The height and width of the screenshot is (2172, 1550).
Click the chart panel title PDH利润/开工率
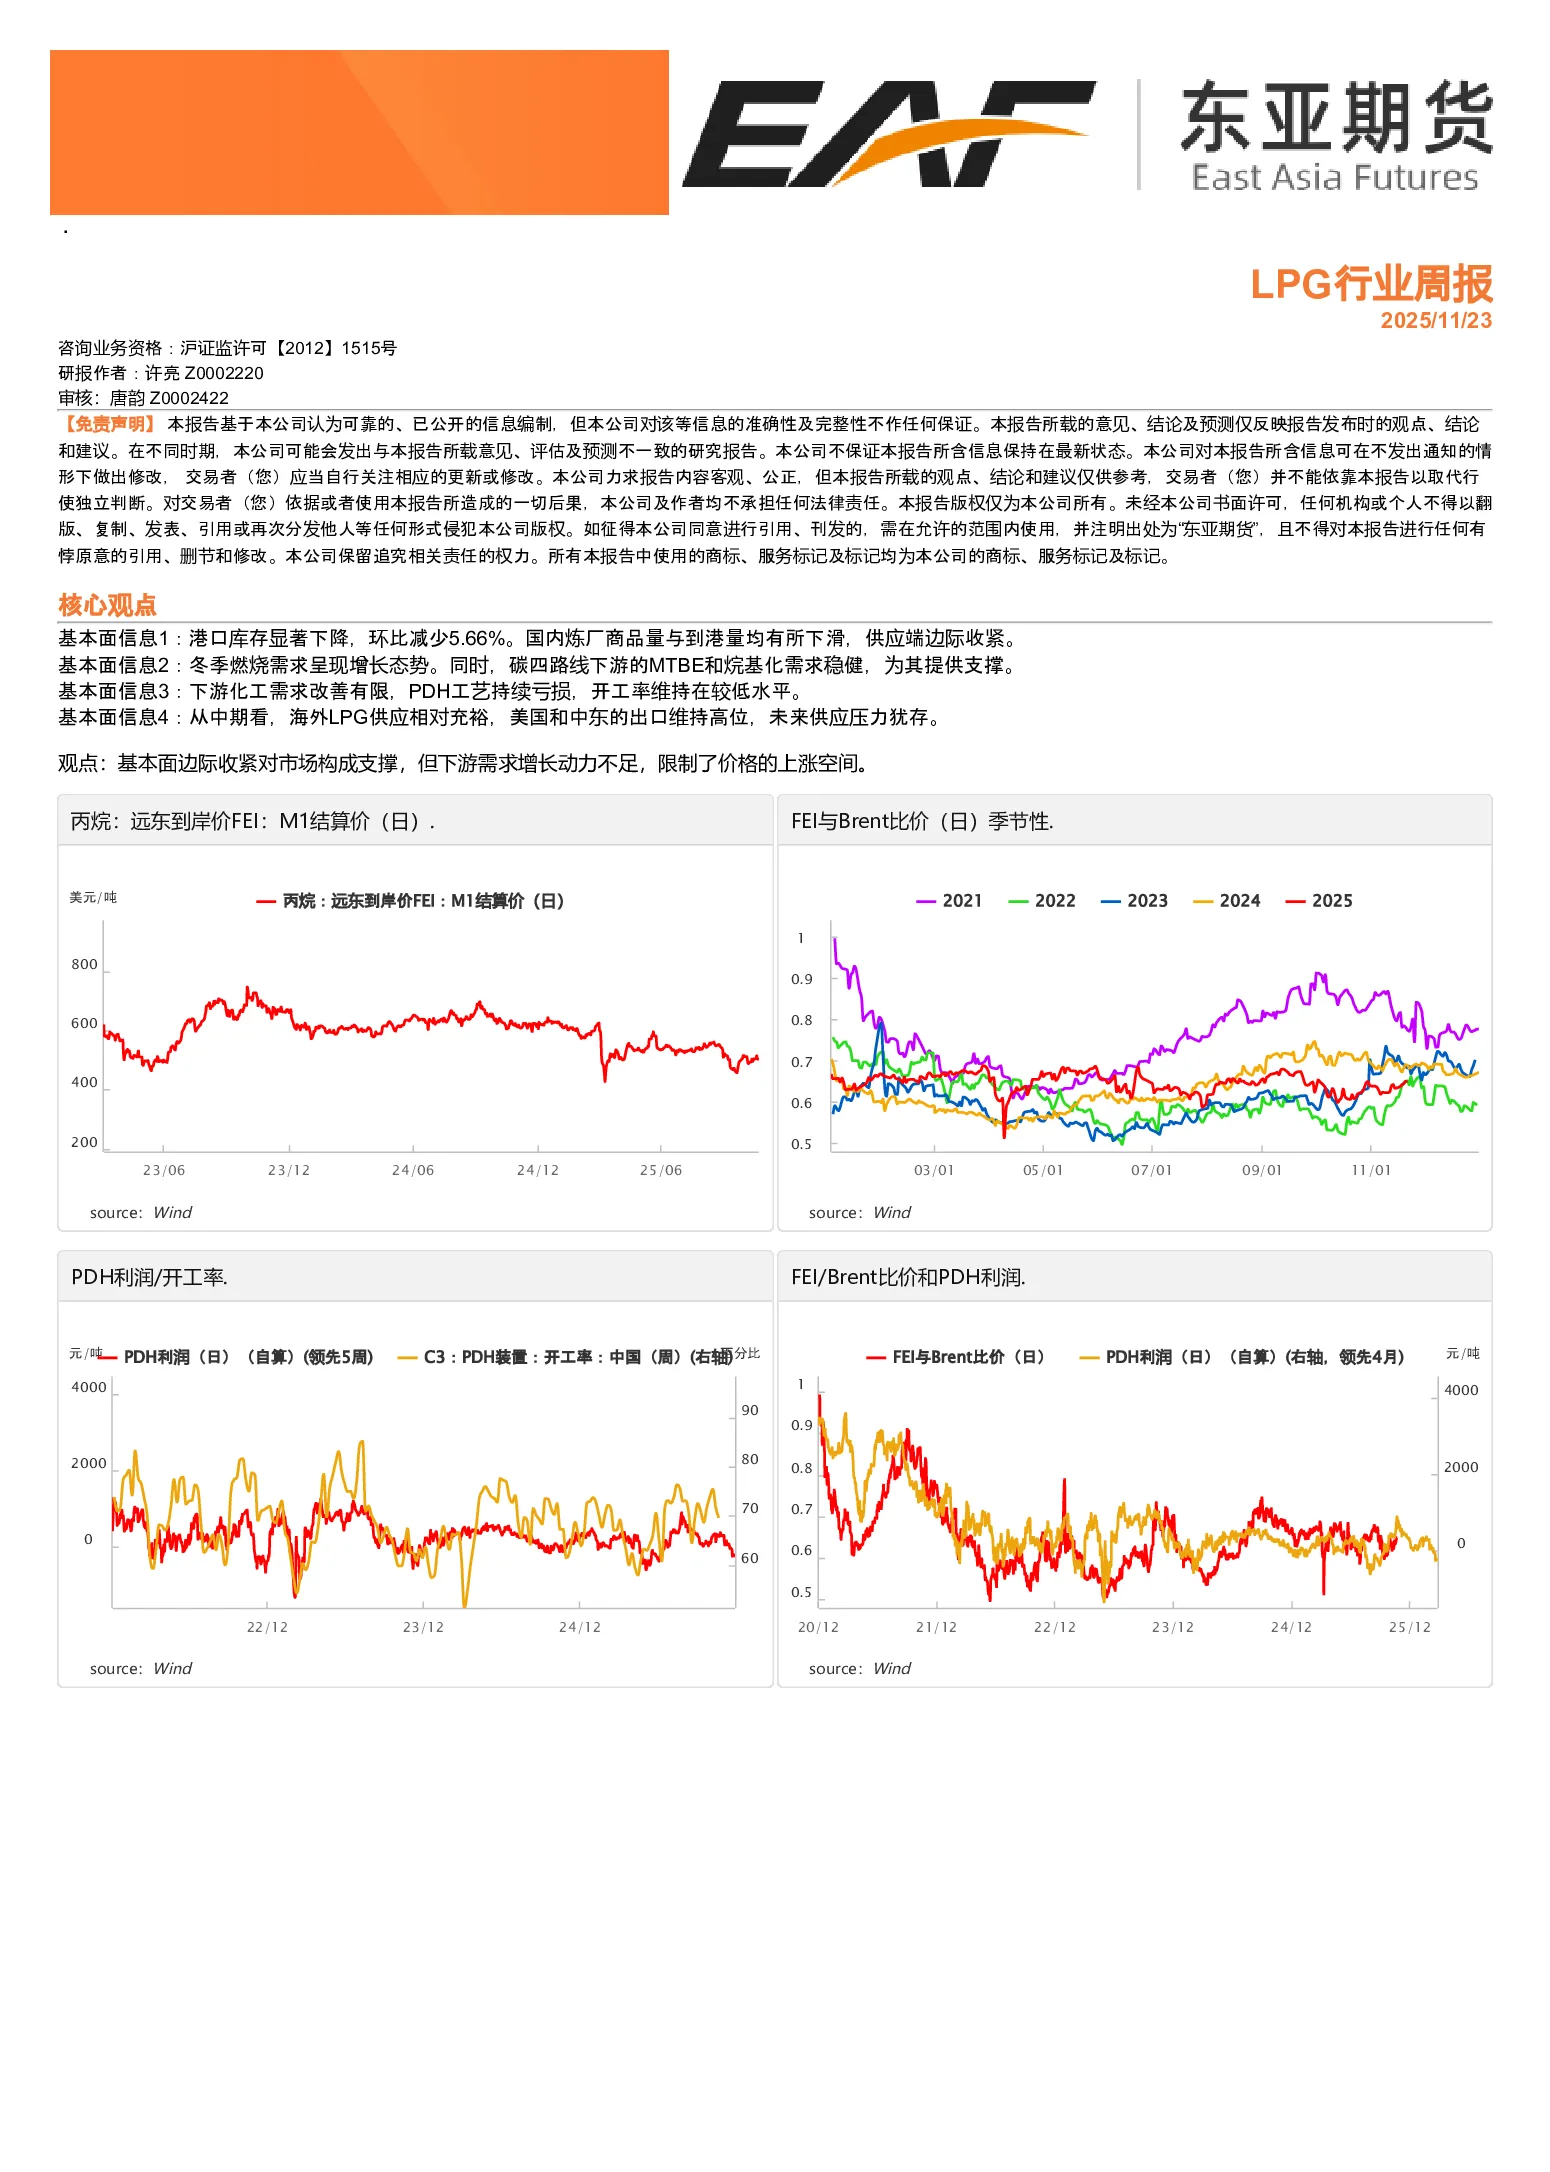coord(149,1277)
